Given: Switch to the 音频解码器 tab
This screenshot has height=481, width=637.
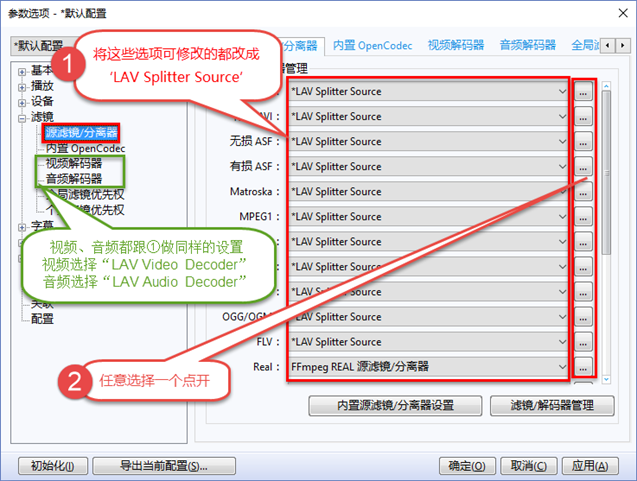Looking at the screenshot, I should click(x=528, y=46).
